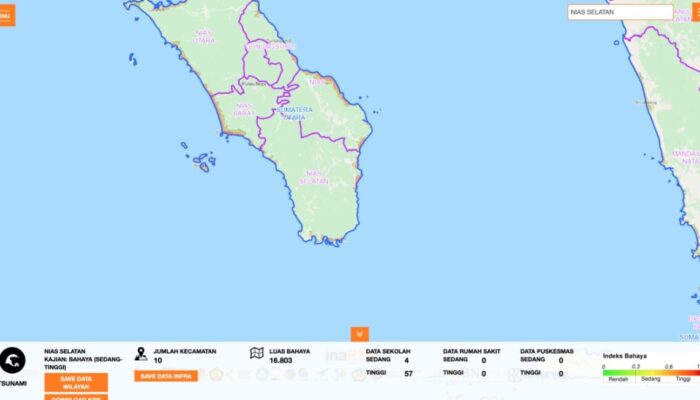Viewport: 700px width, 400px height.
Task: Click the location pin icon beside Jumlah Kecamatan
Action: point(141,354)
